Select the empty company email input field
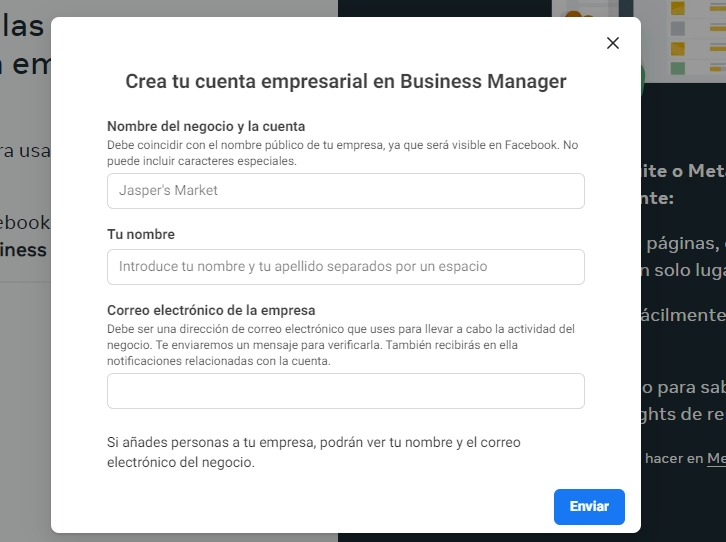 tap(345, 391)
